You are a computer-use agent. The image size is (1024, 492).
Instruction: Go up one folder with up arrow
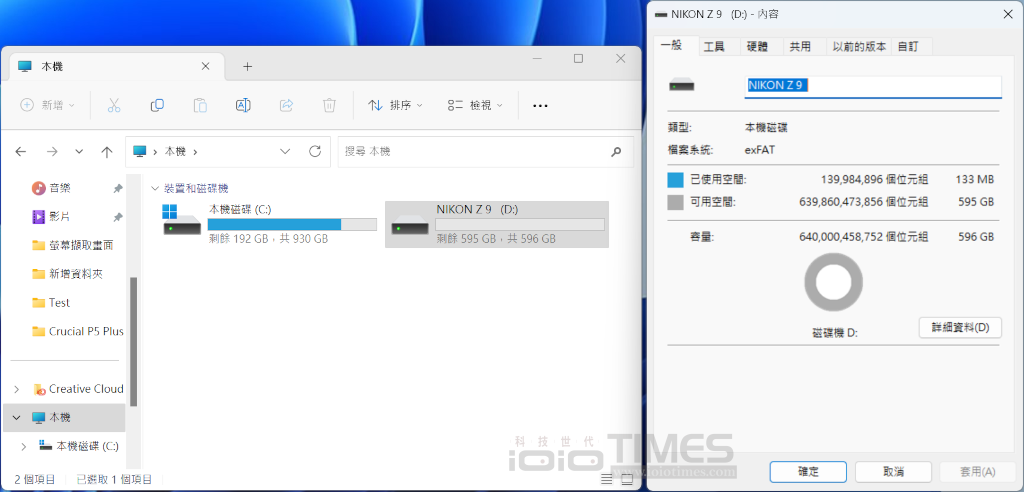point(107,152)
